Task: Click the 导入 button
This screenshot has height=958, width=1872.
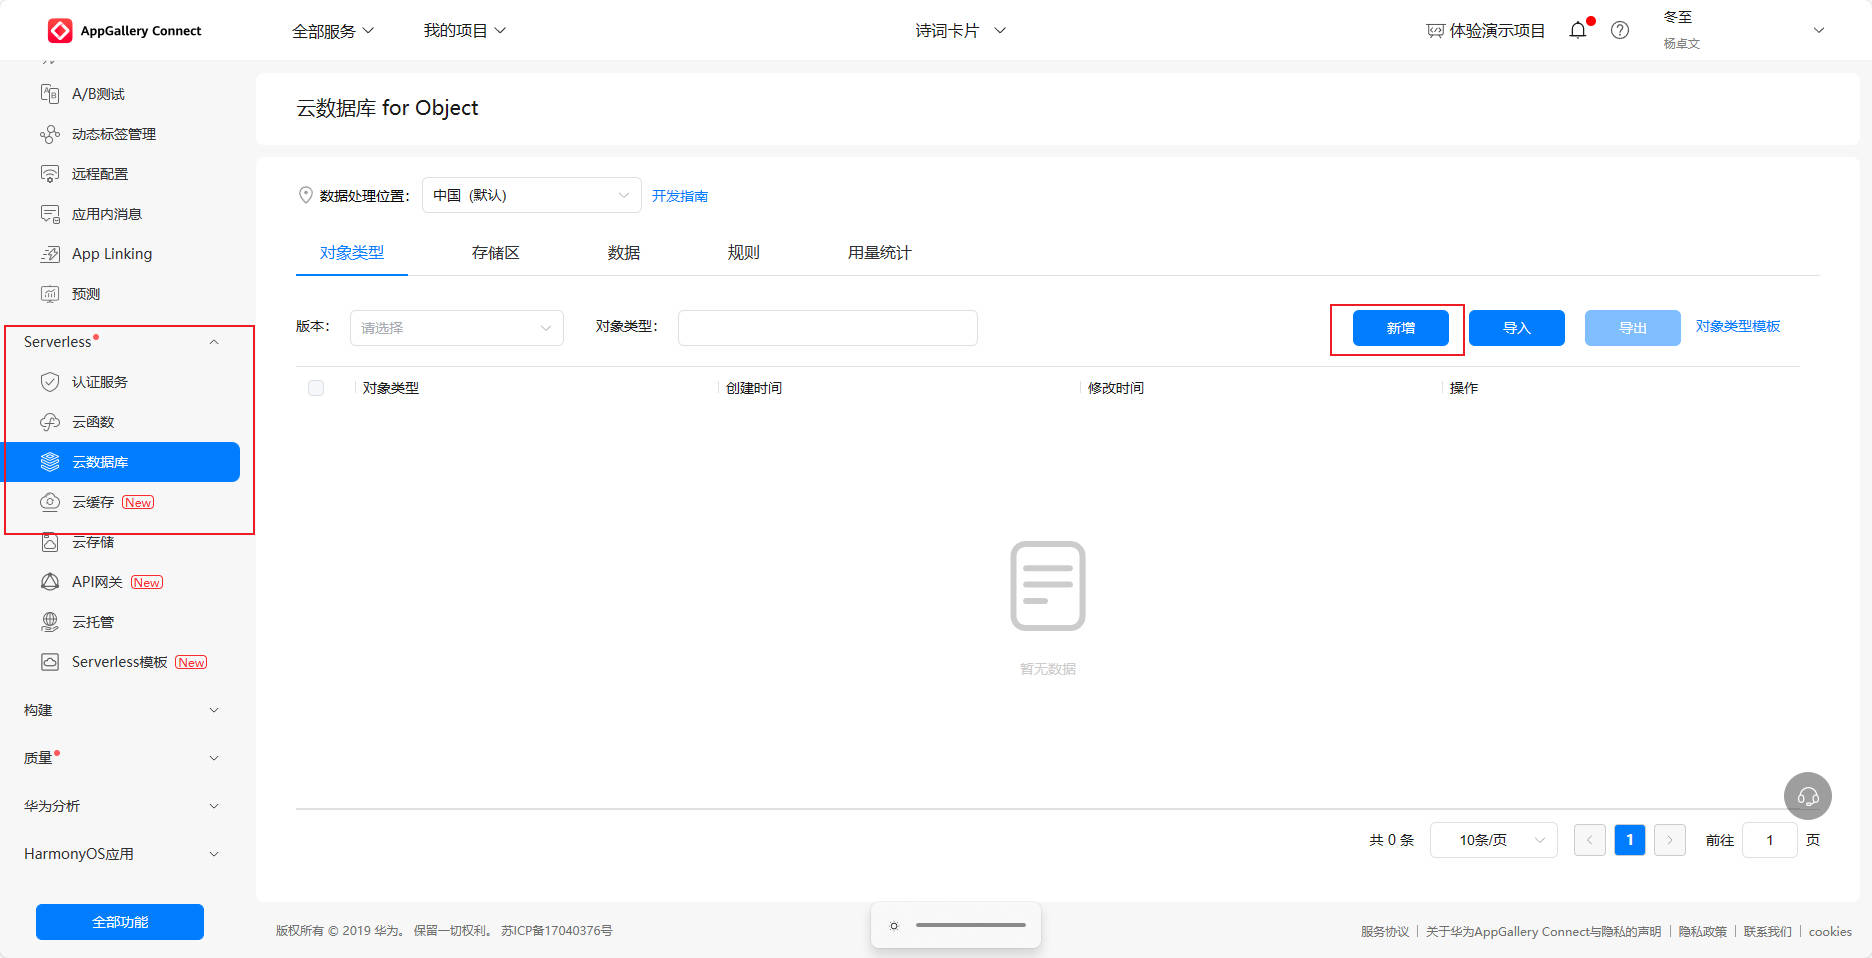Action: (1517, 328)
